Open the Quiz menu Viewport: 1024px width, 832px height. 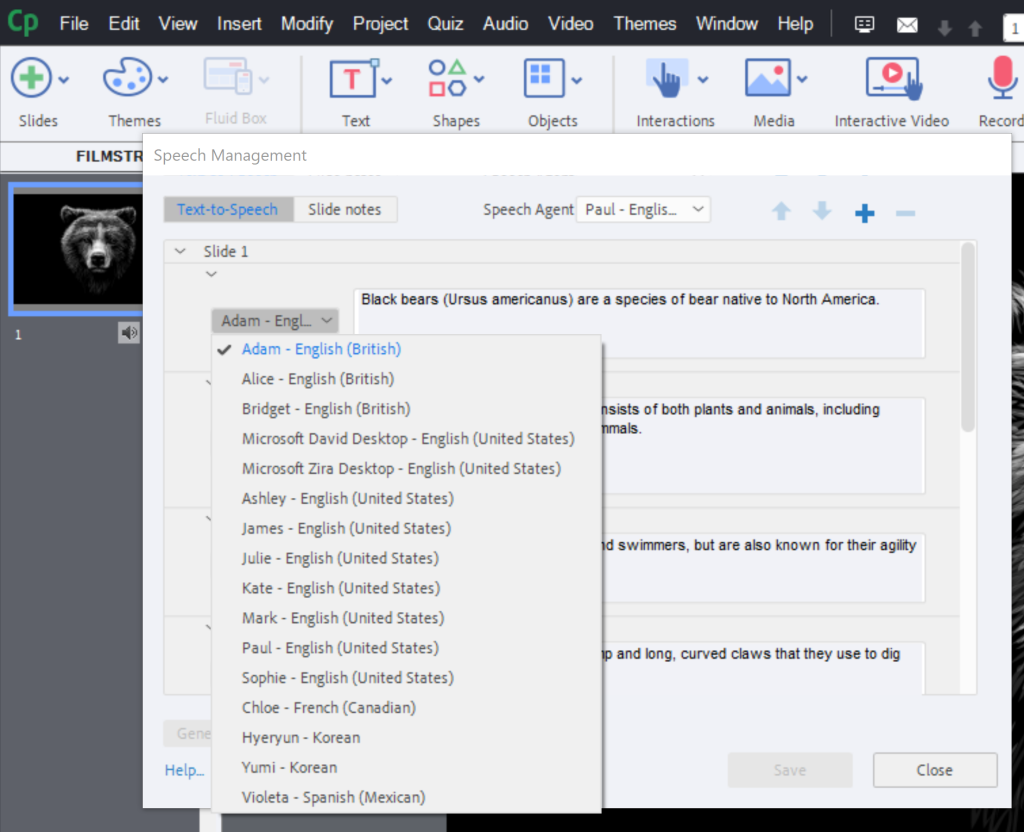(445, 23)
